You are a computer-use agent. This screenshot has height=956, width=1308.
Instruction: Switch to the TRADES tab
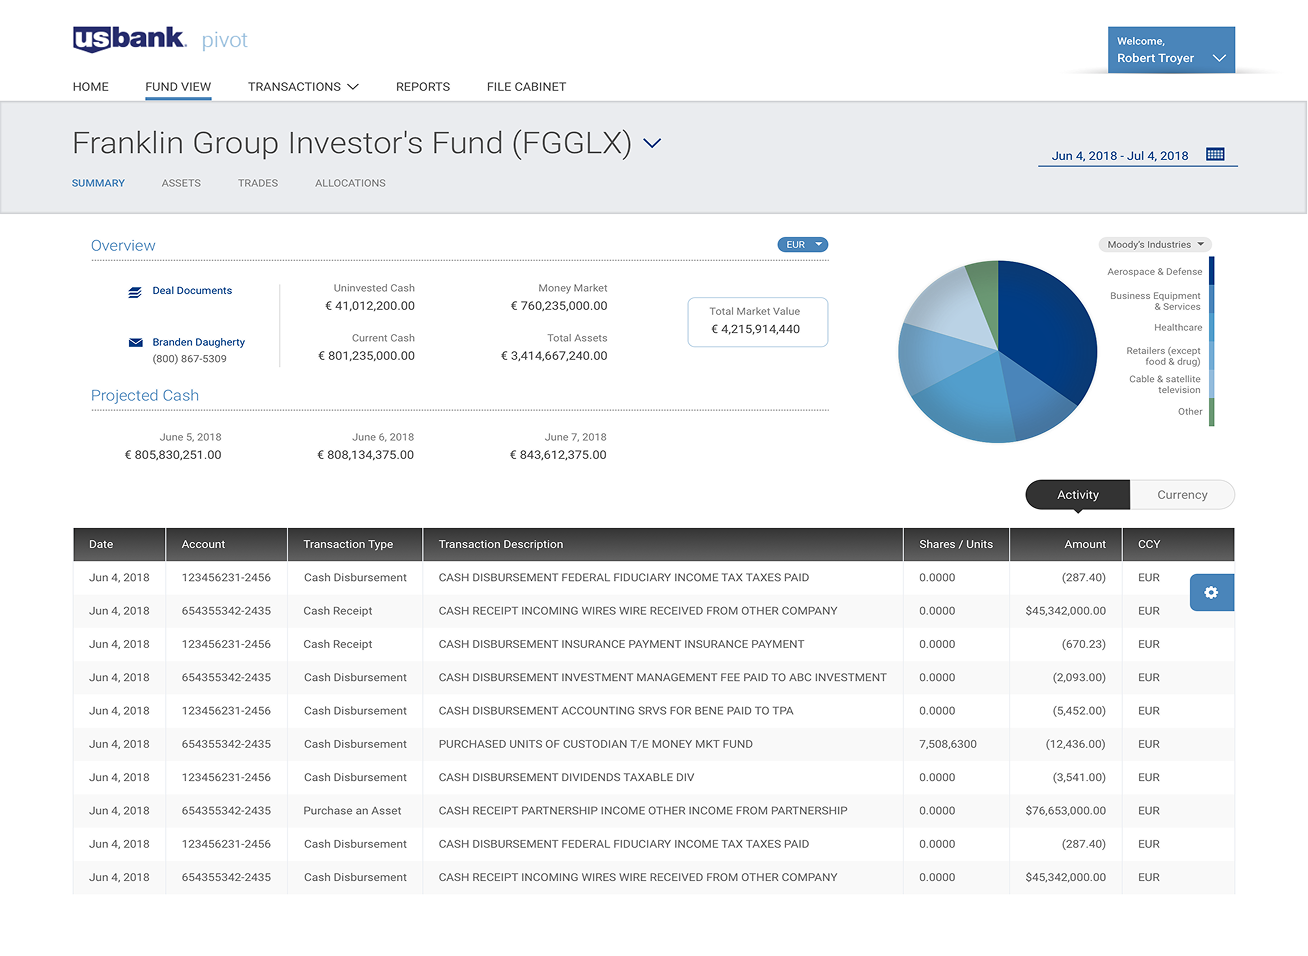tap(258, 184)
